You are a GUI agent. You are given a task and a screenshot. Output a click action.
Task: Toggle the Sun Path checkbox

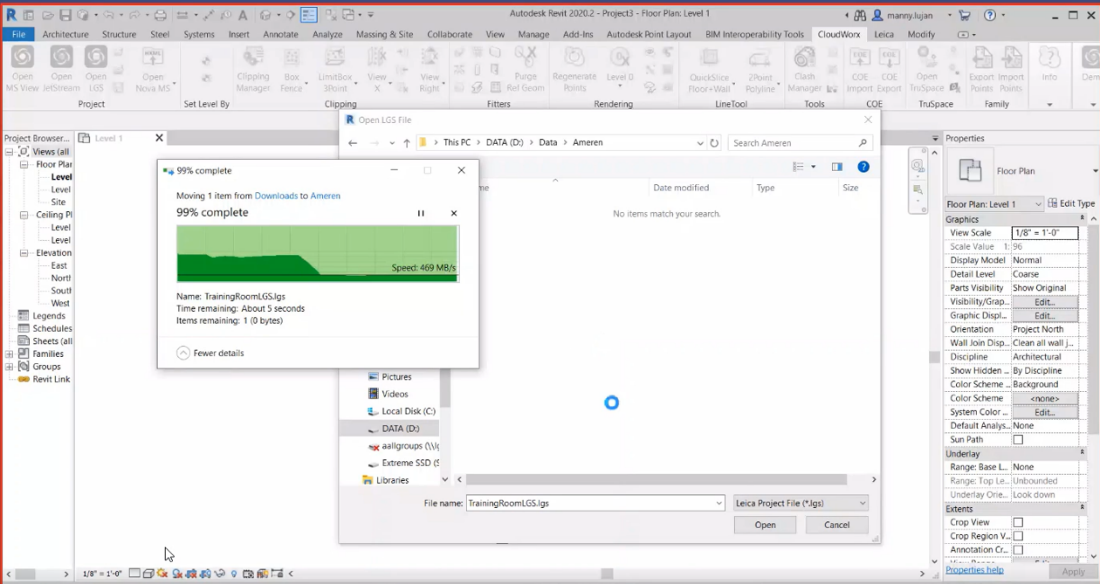(1018, 439)
